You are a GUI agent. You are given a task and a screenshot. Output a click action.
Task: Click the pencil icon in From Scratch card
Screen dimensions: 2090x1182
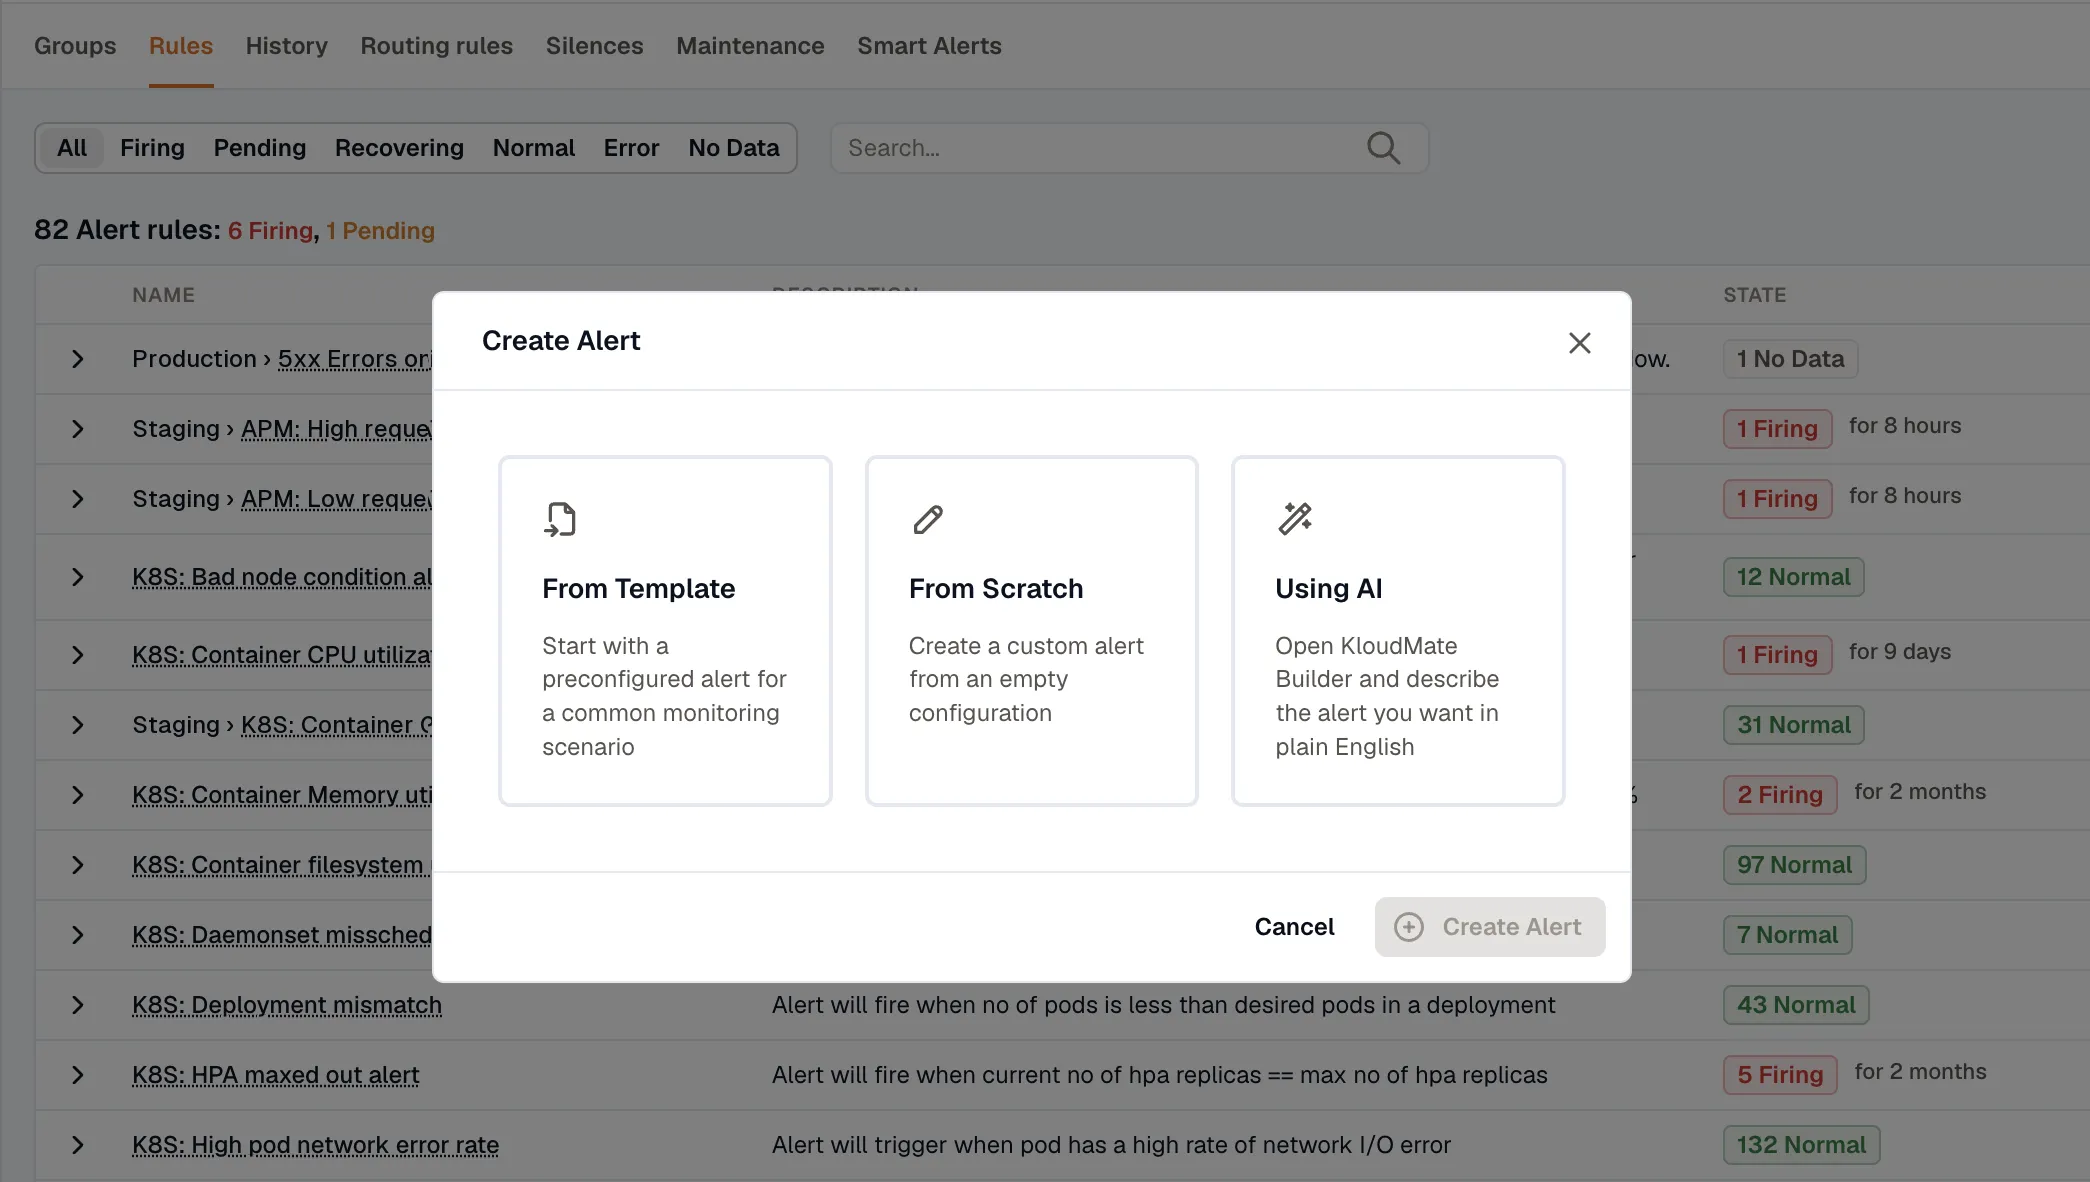coord(928,519)
